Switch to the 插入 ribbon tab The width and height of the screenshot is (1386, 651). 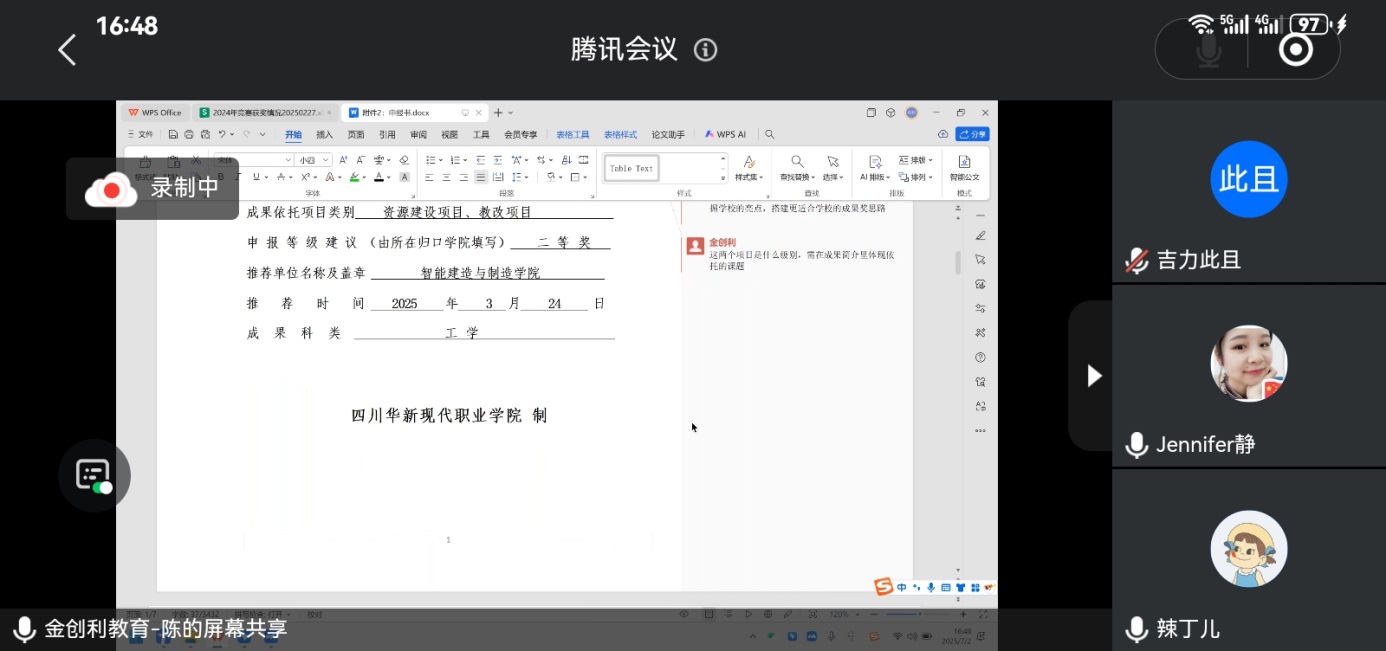click(324, 134)
